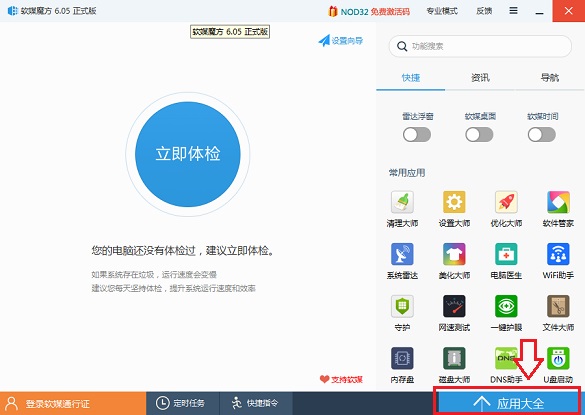Screen dimensions: 585x415
Task: Click the 功能搜索 search field
Action: click(x=480, y=46)
